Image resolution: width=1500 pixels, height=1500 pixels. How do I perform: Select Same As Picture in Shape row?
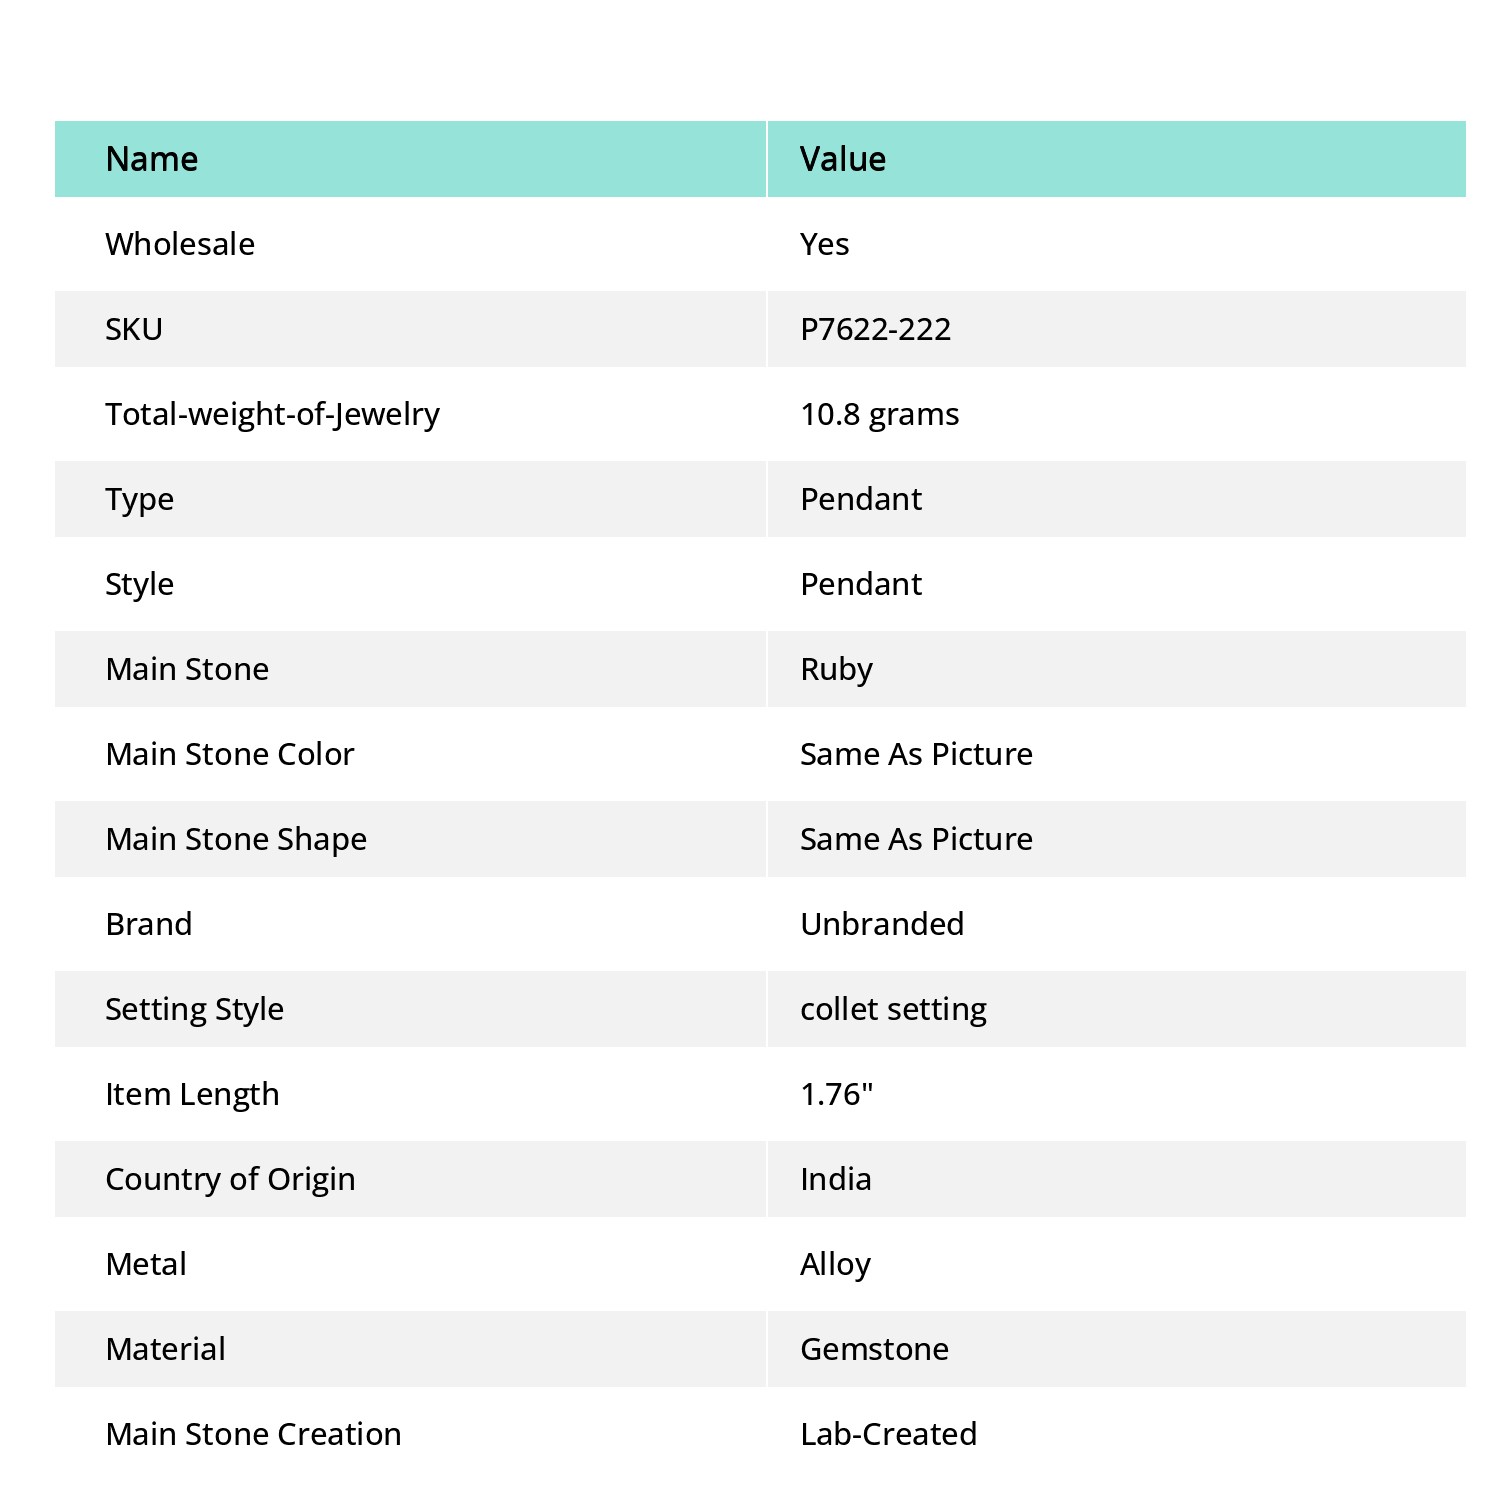[x=916, y=839]
